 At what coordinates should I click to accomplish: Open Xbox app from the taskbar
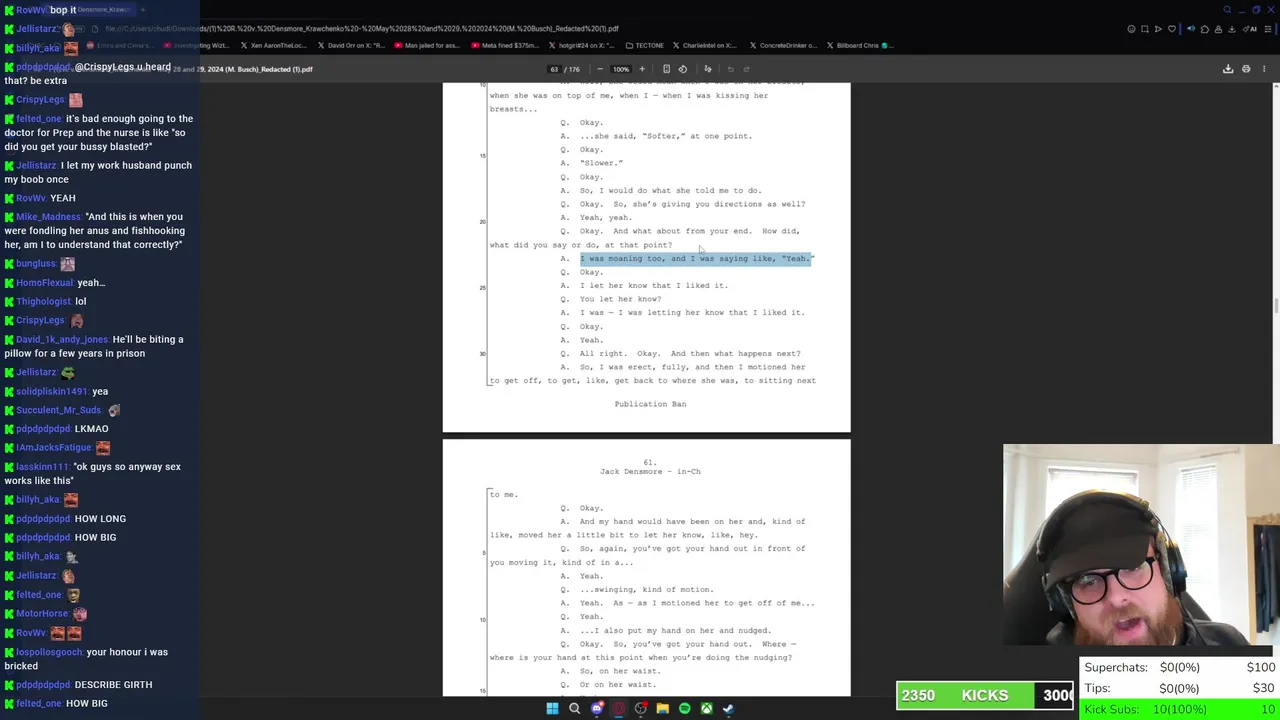[706, 709]
